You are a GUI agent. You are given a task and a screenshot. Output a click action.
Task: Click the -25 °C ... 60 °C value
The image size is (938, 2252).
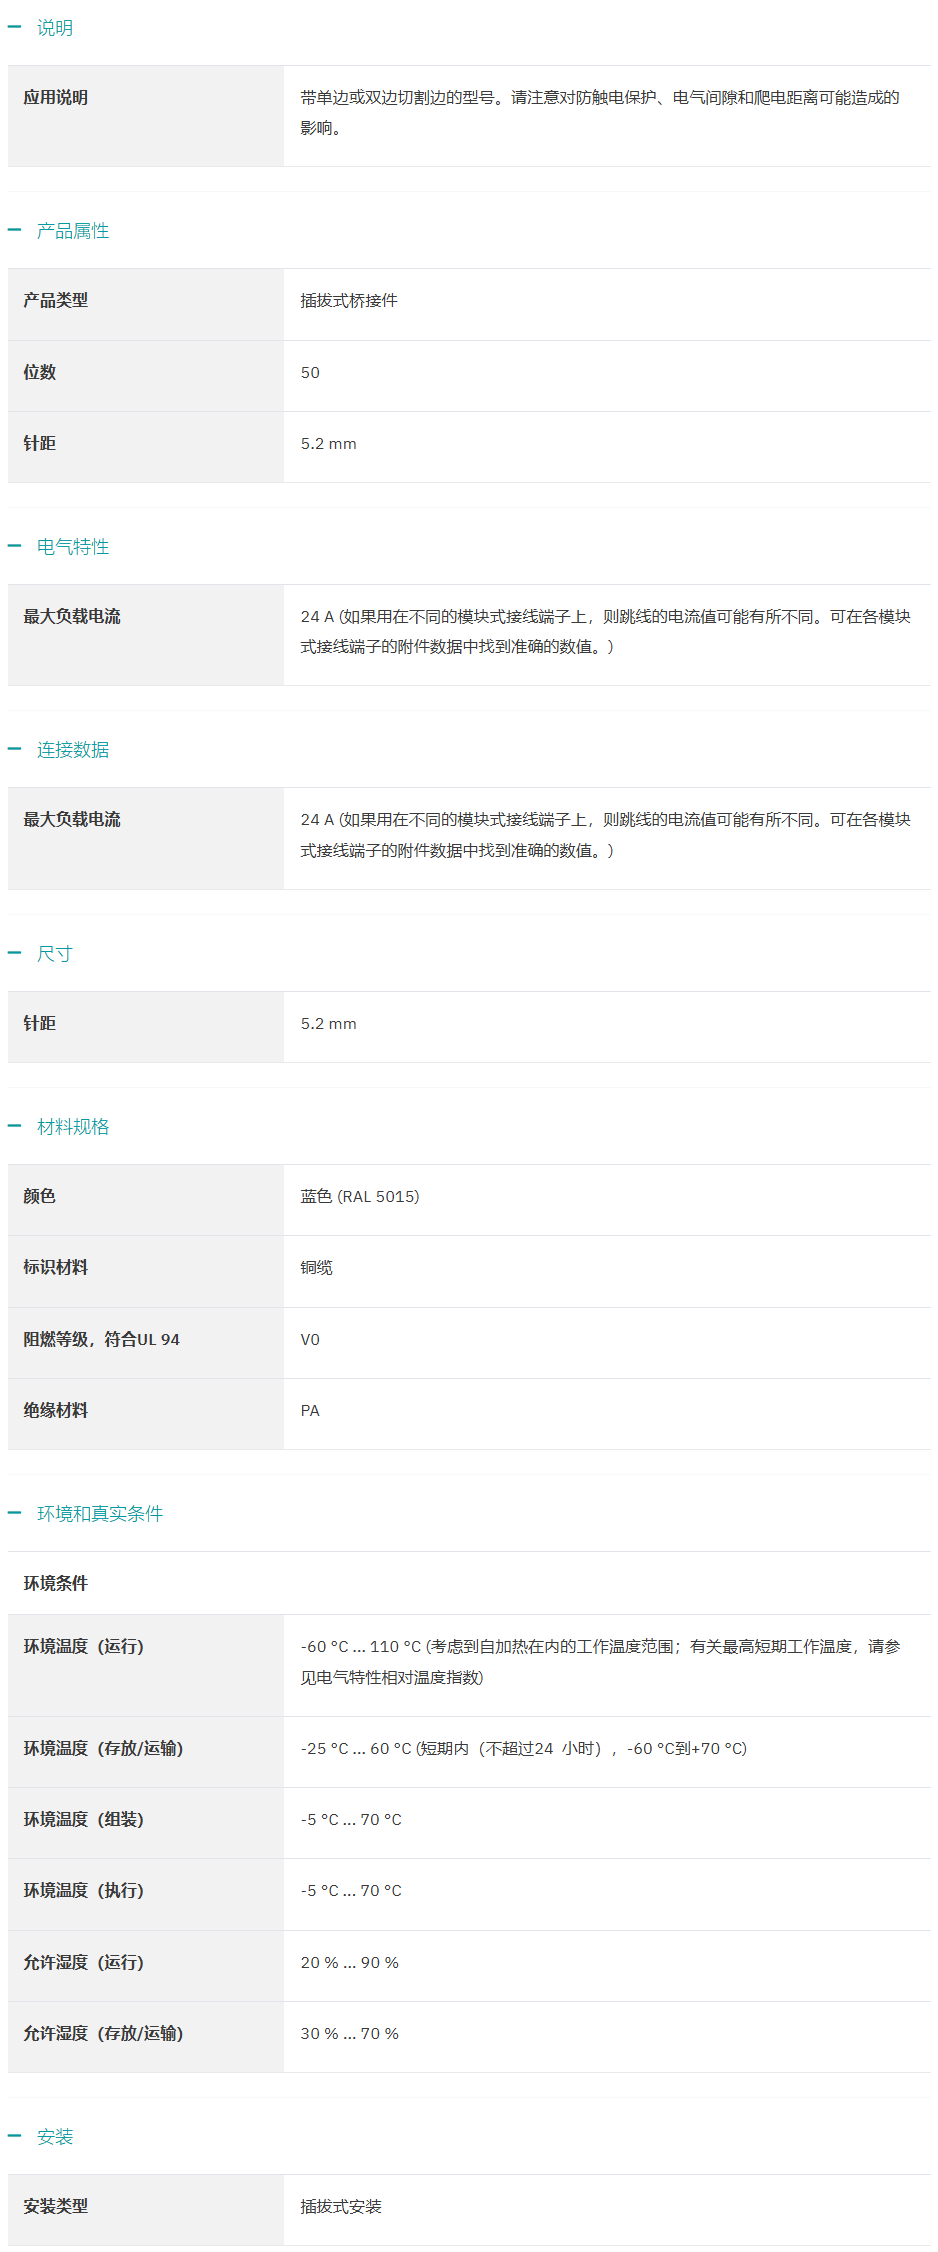(x=524, y=1749)
